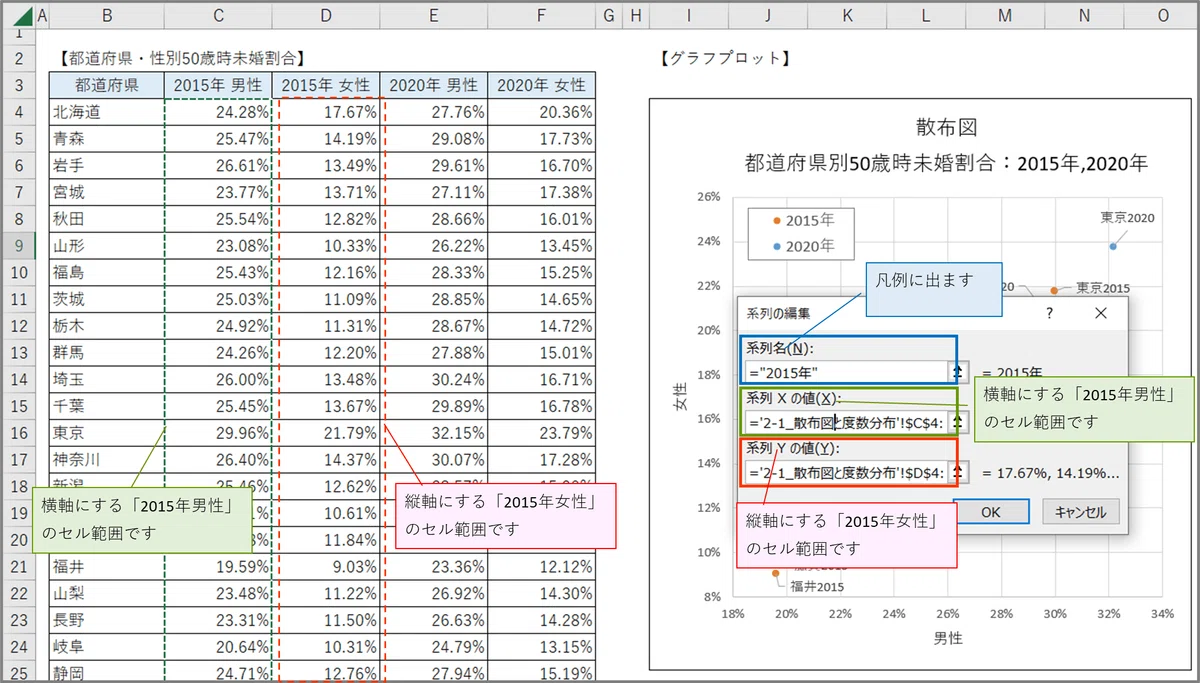Image resolution: width=1200 pixels, height=683 pixels.
Task: Select the 北海道 cell
Action: tap(106, 112)
